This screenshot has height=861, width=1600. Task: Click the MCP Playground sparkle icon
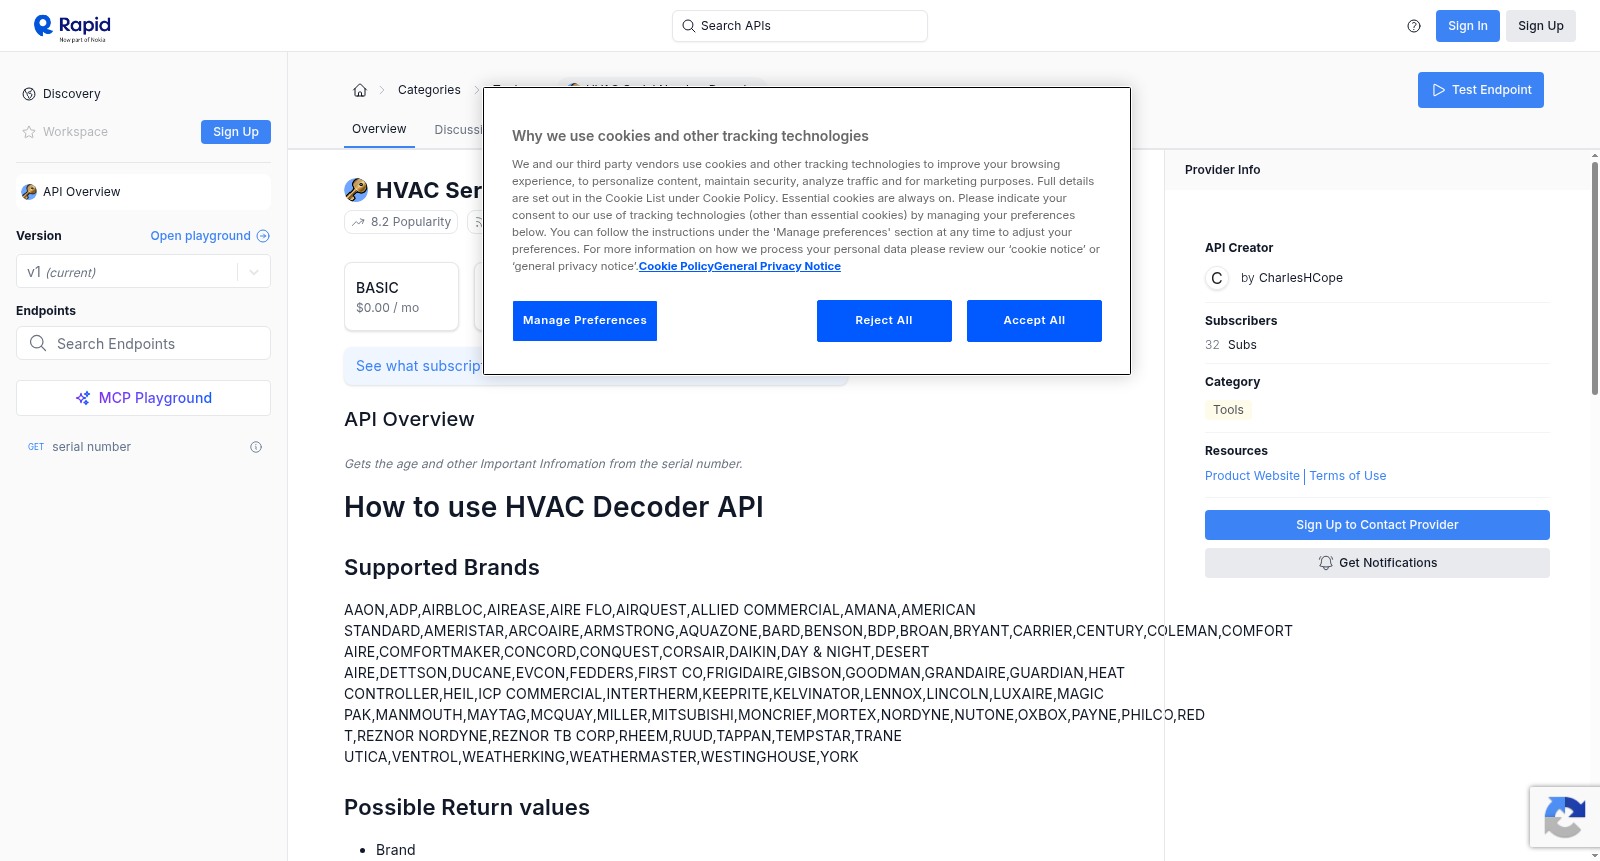coord(83,398)
